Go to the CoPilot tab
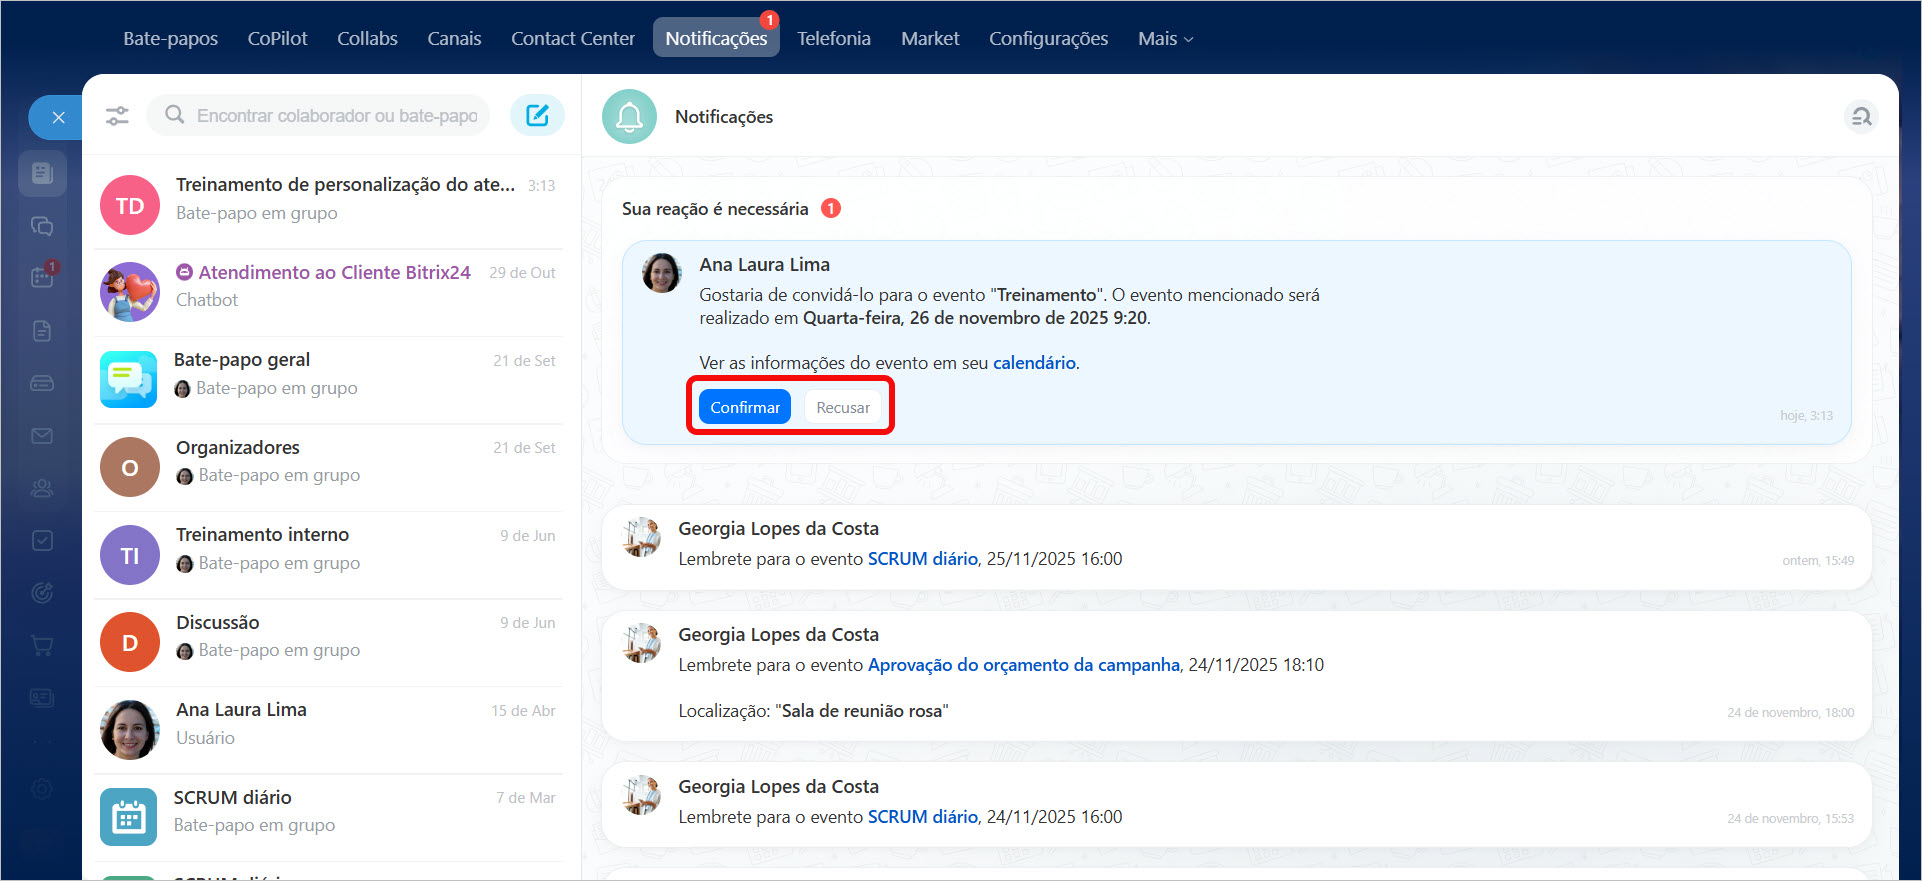This screenshot has height=881, width=1922. tap(277, 39)
